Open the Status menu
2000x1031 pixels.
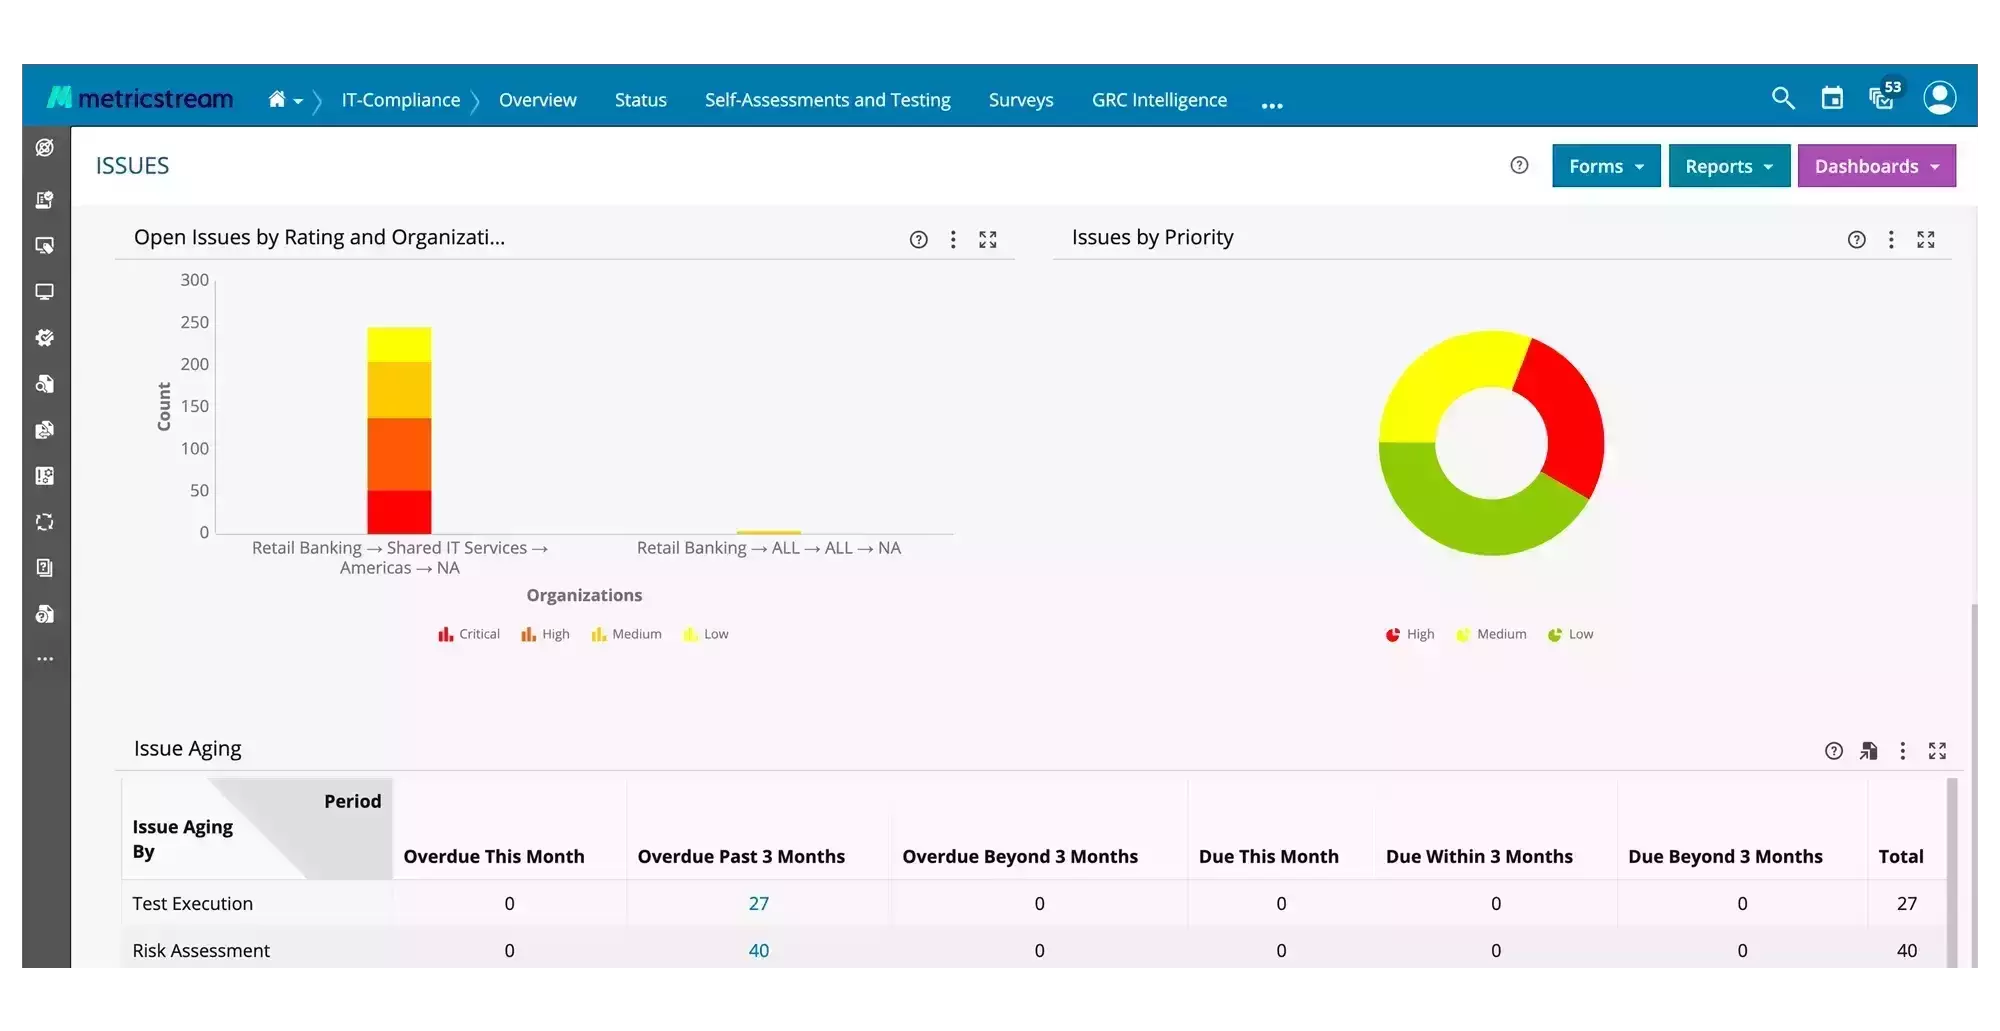641,100
